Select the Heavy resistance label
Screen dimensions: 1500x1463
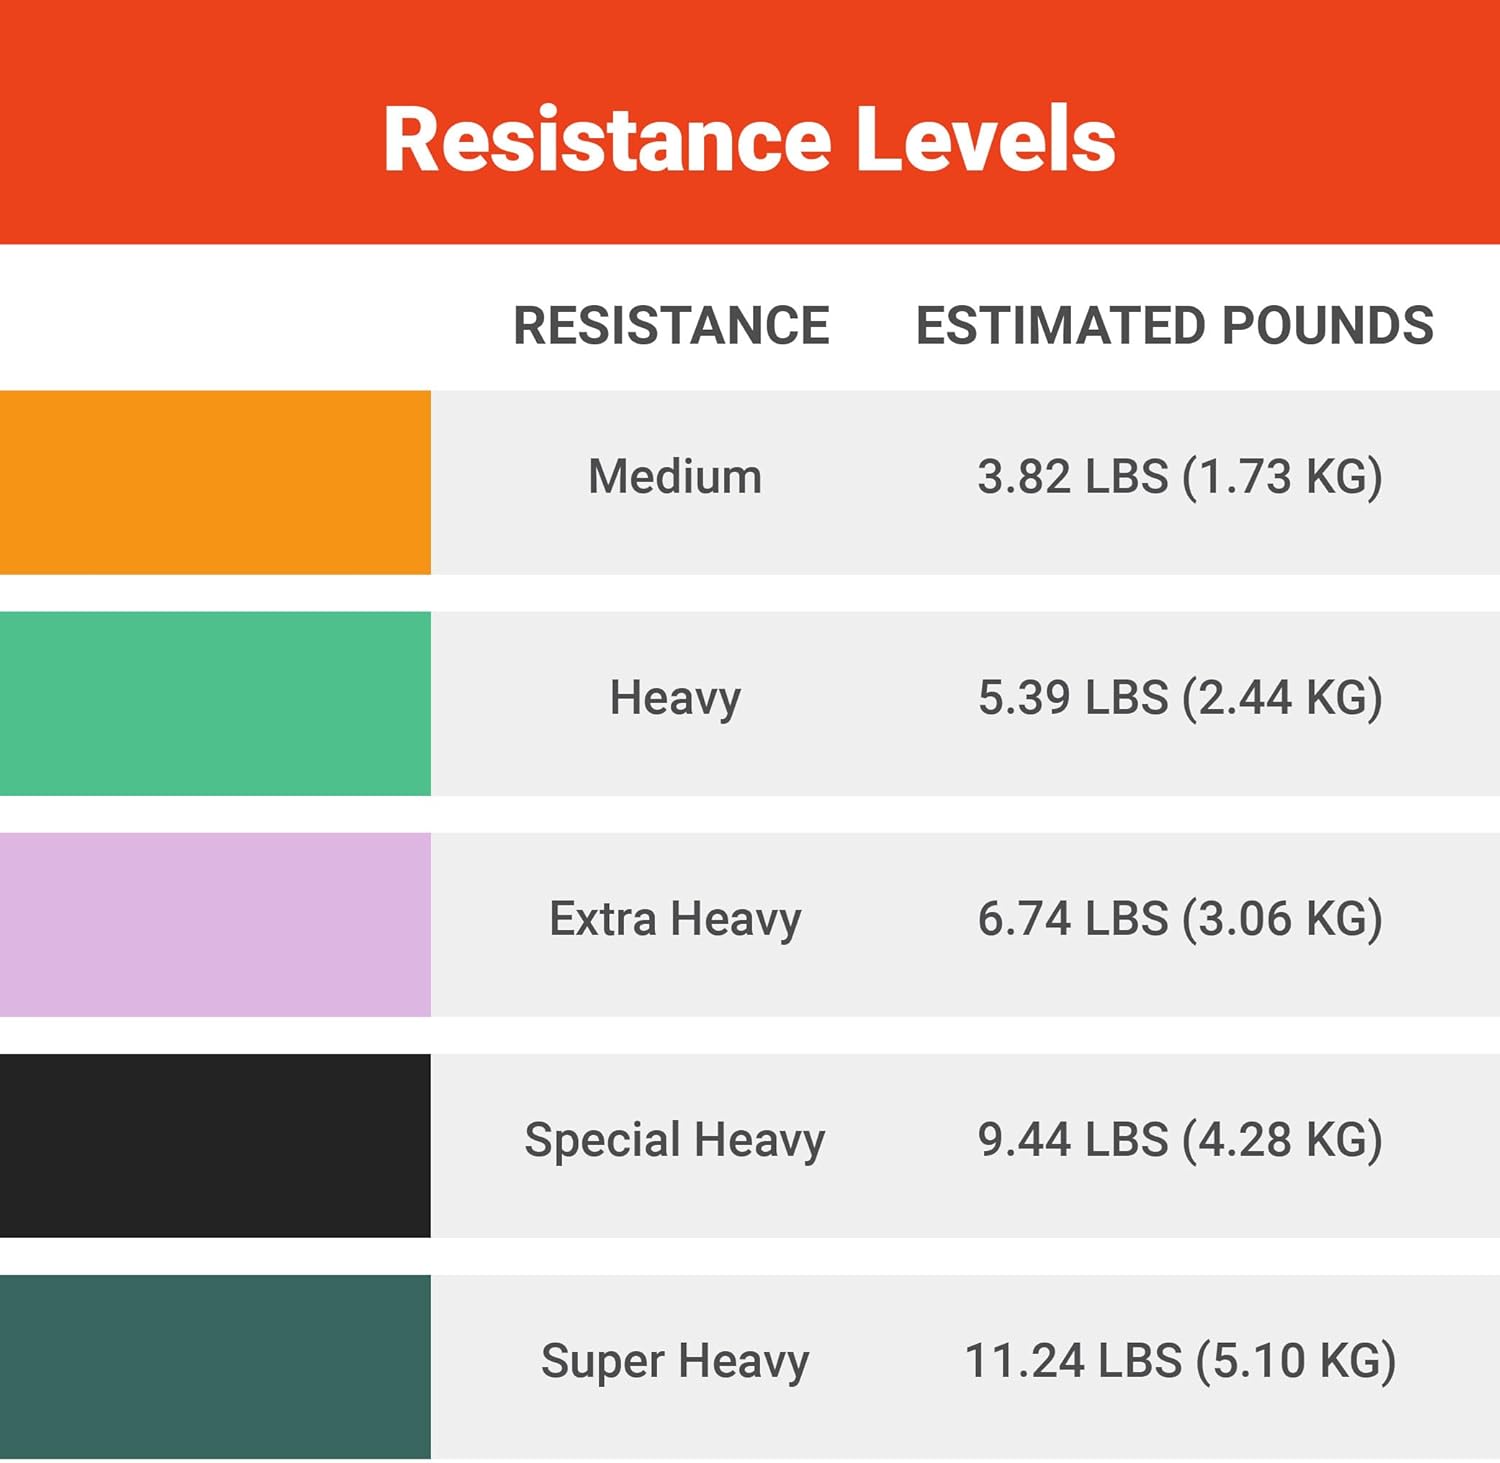coord(675,698)
